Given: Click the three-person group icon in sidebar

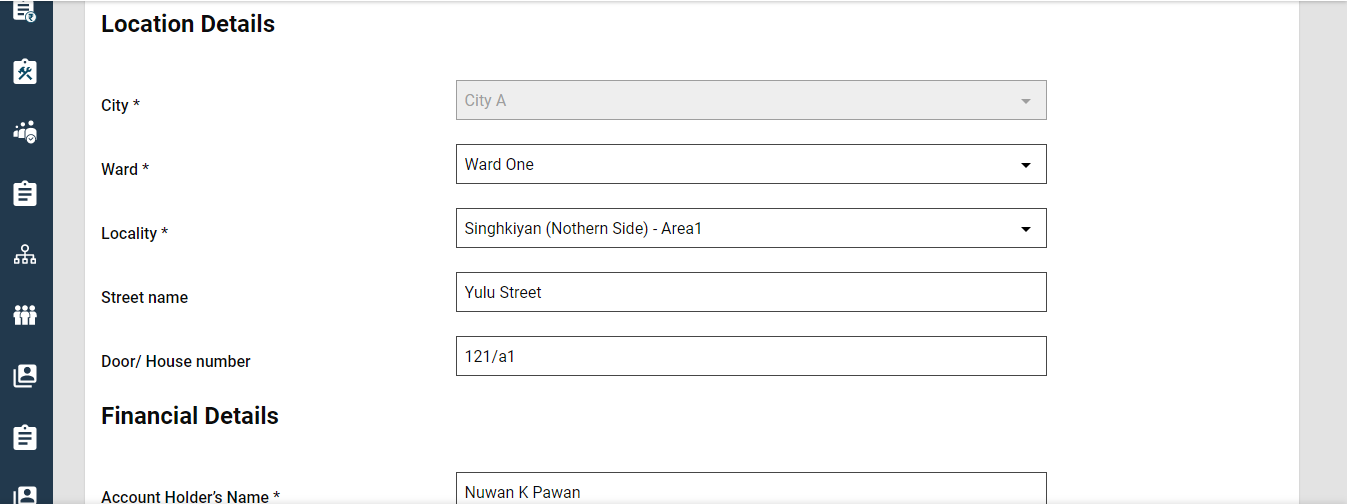Looking at the screenshot, I should [x=25, y=315].
